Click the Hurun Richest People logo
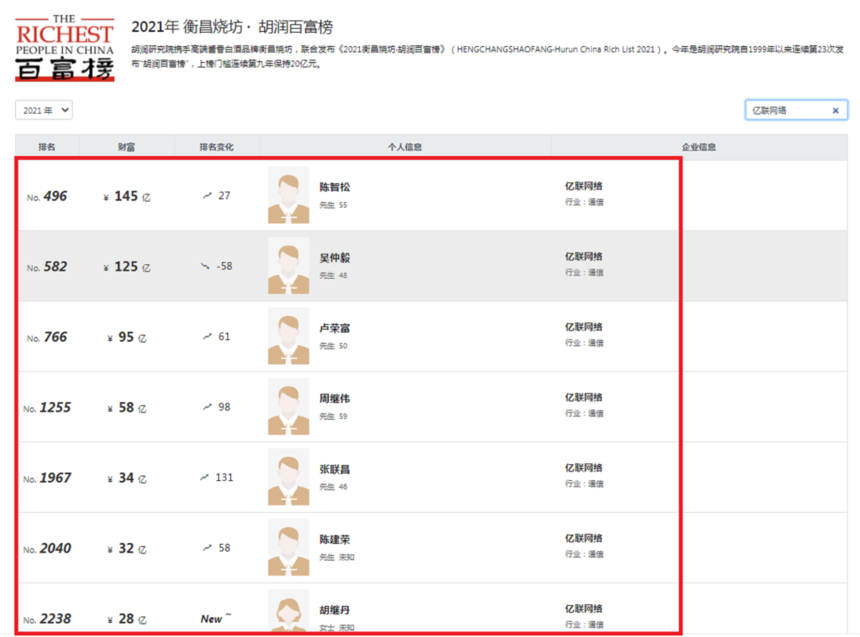Image resolution: width=860 pixels, height=637 pixels. pos(64,48)
